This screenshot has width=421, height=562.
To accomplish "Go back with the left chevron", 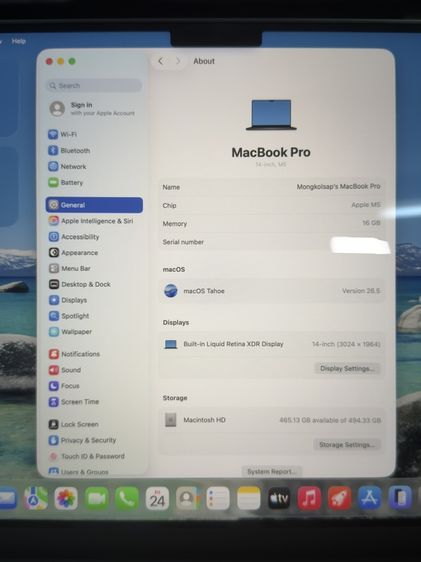I will (161, 61).
